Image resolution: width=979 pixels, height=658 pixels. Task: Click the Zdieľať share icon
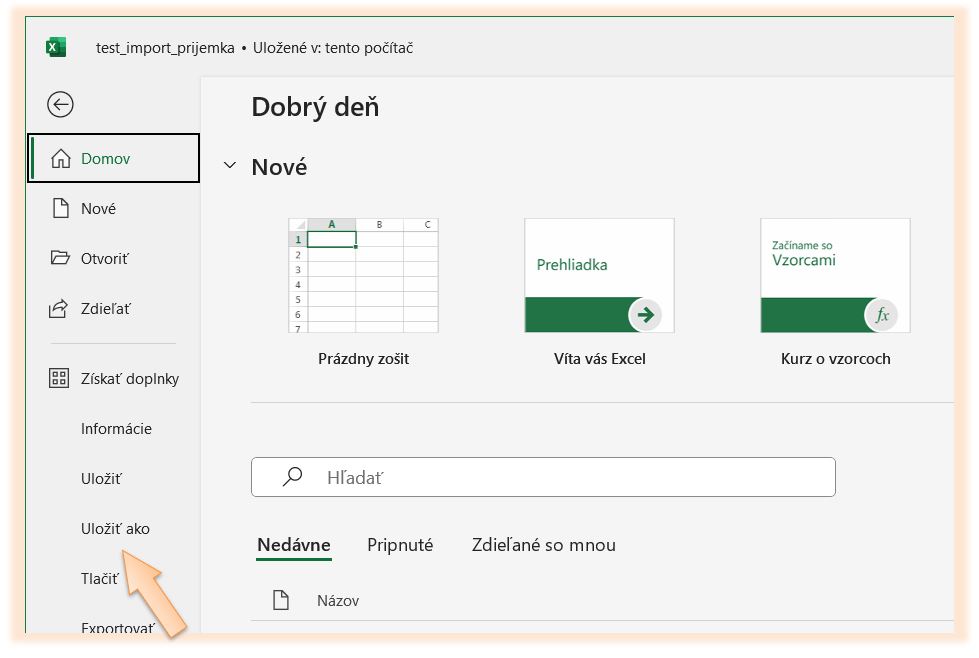(x=61, y=309)
